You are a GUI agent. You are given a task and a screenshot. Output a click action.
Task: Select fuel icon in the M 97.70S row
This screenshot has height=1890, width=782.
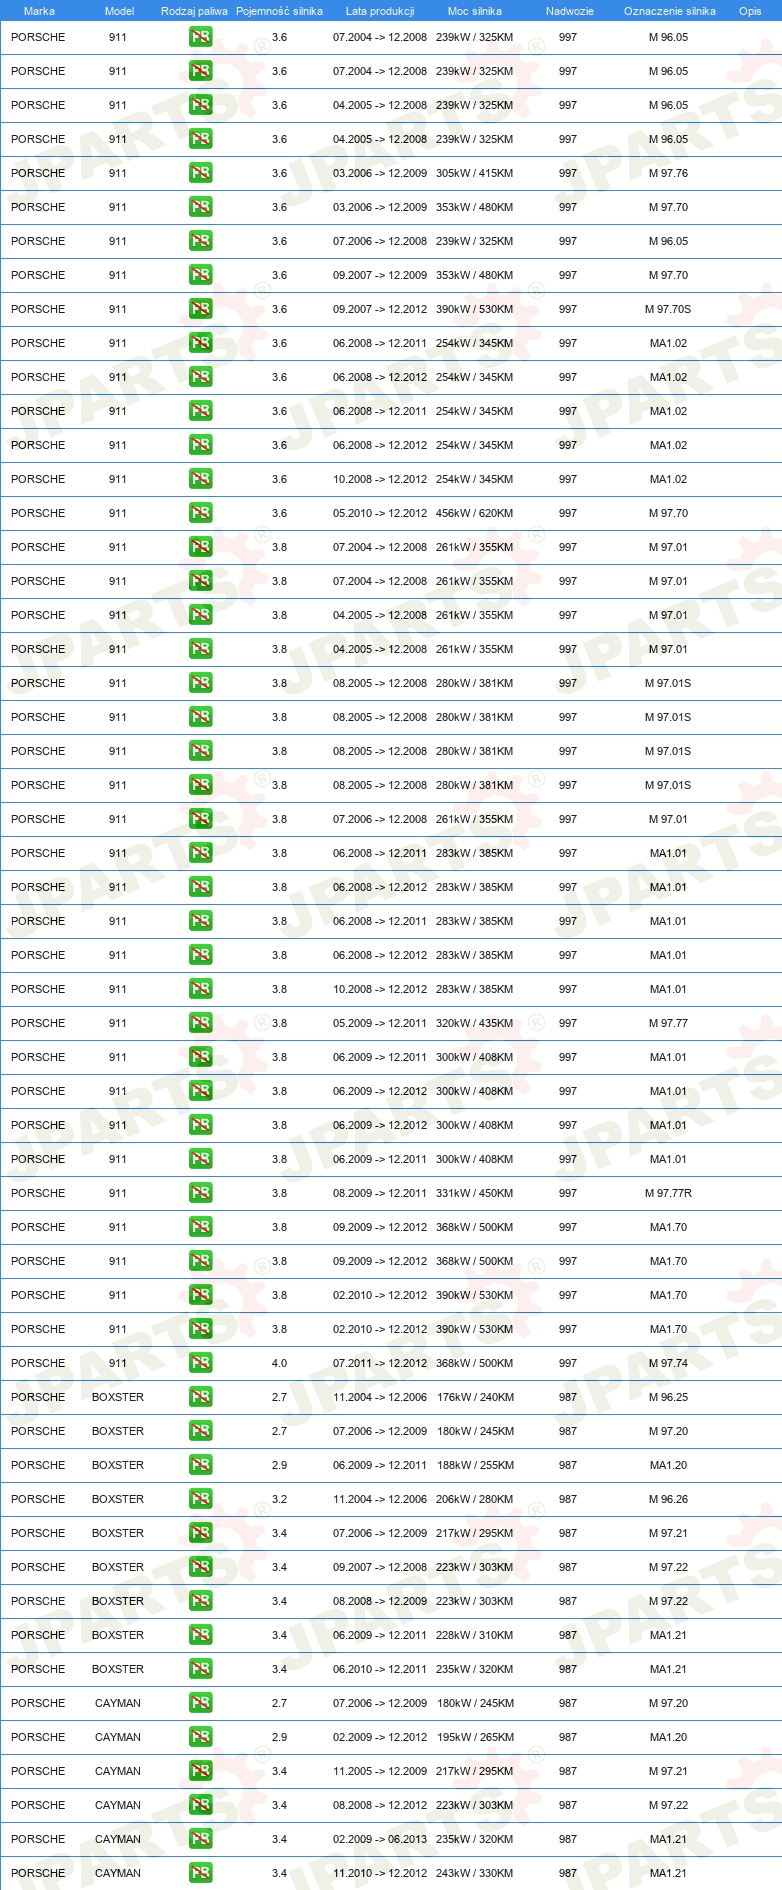[x=200, y=309]
